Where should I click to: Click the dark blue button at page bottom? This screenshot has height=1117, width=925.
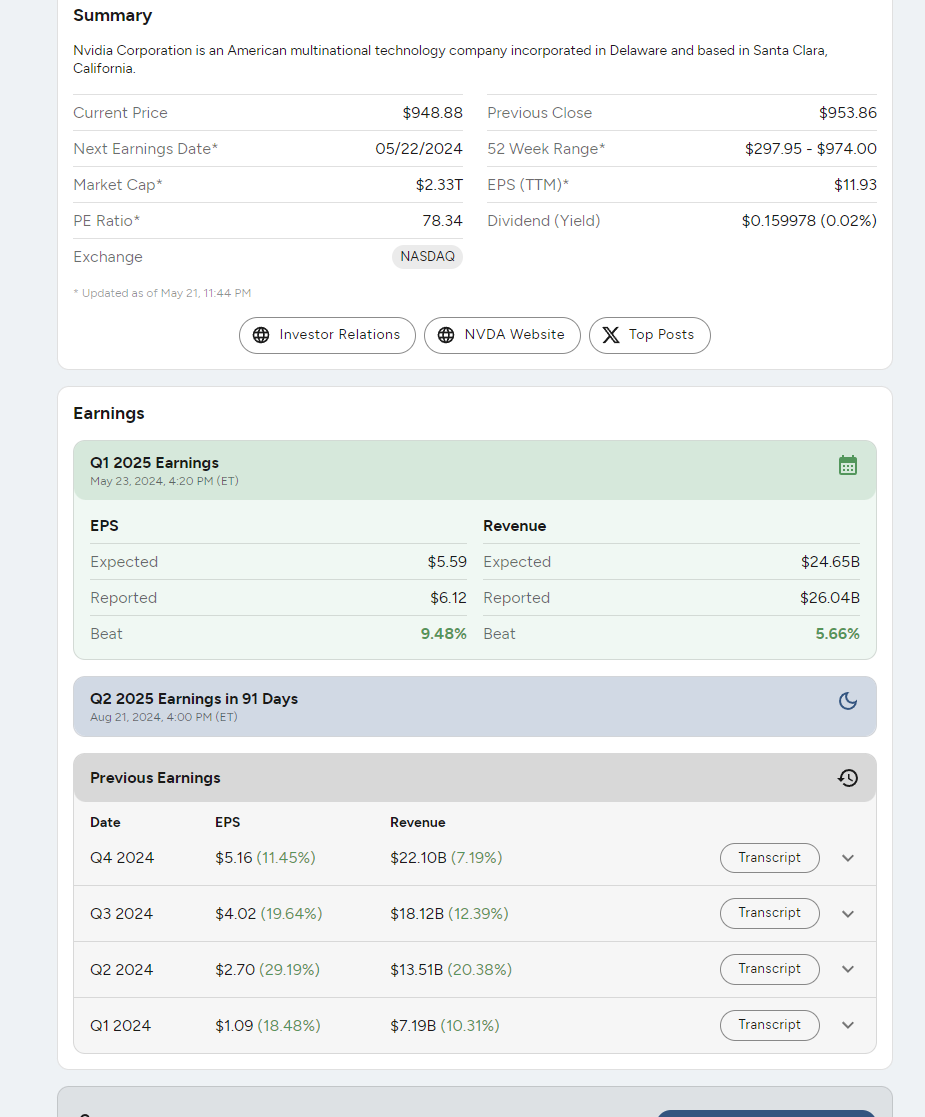click(x=766, y=1113)
